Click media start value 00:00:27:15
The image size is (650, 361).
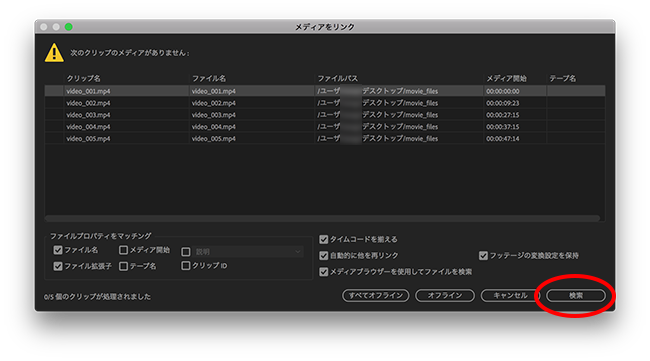(502, 115)
